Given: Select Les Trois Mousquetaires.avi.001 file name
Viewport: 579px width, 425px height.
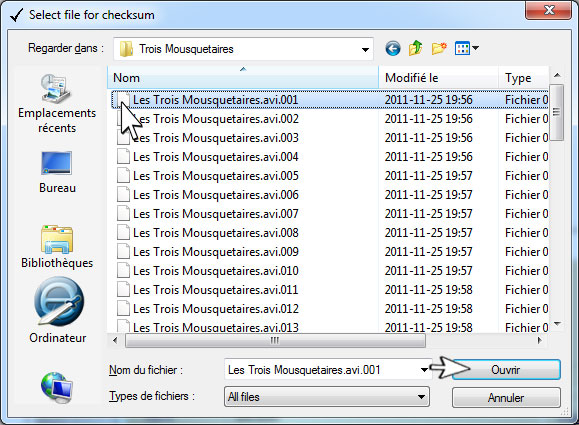Looking at the screenshot, I should pos(215,100).
